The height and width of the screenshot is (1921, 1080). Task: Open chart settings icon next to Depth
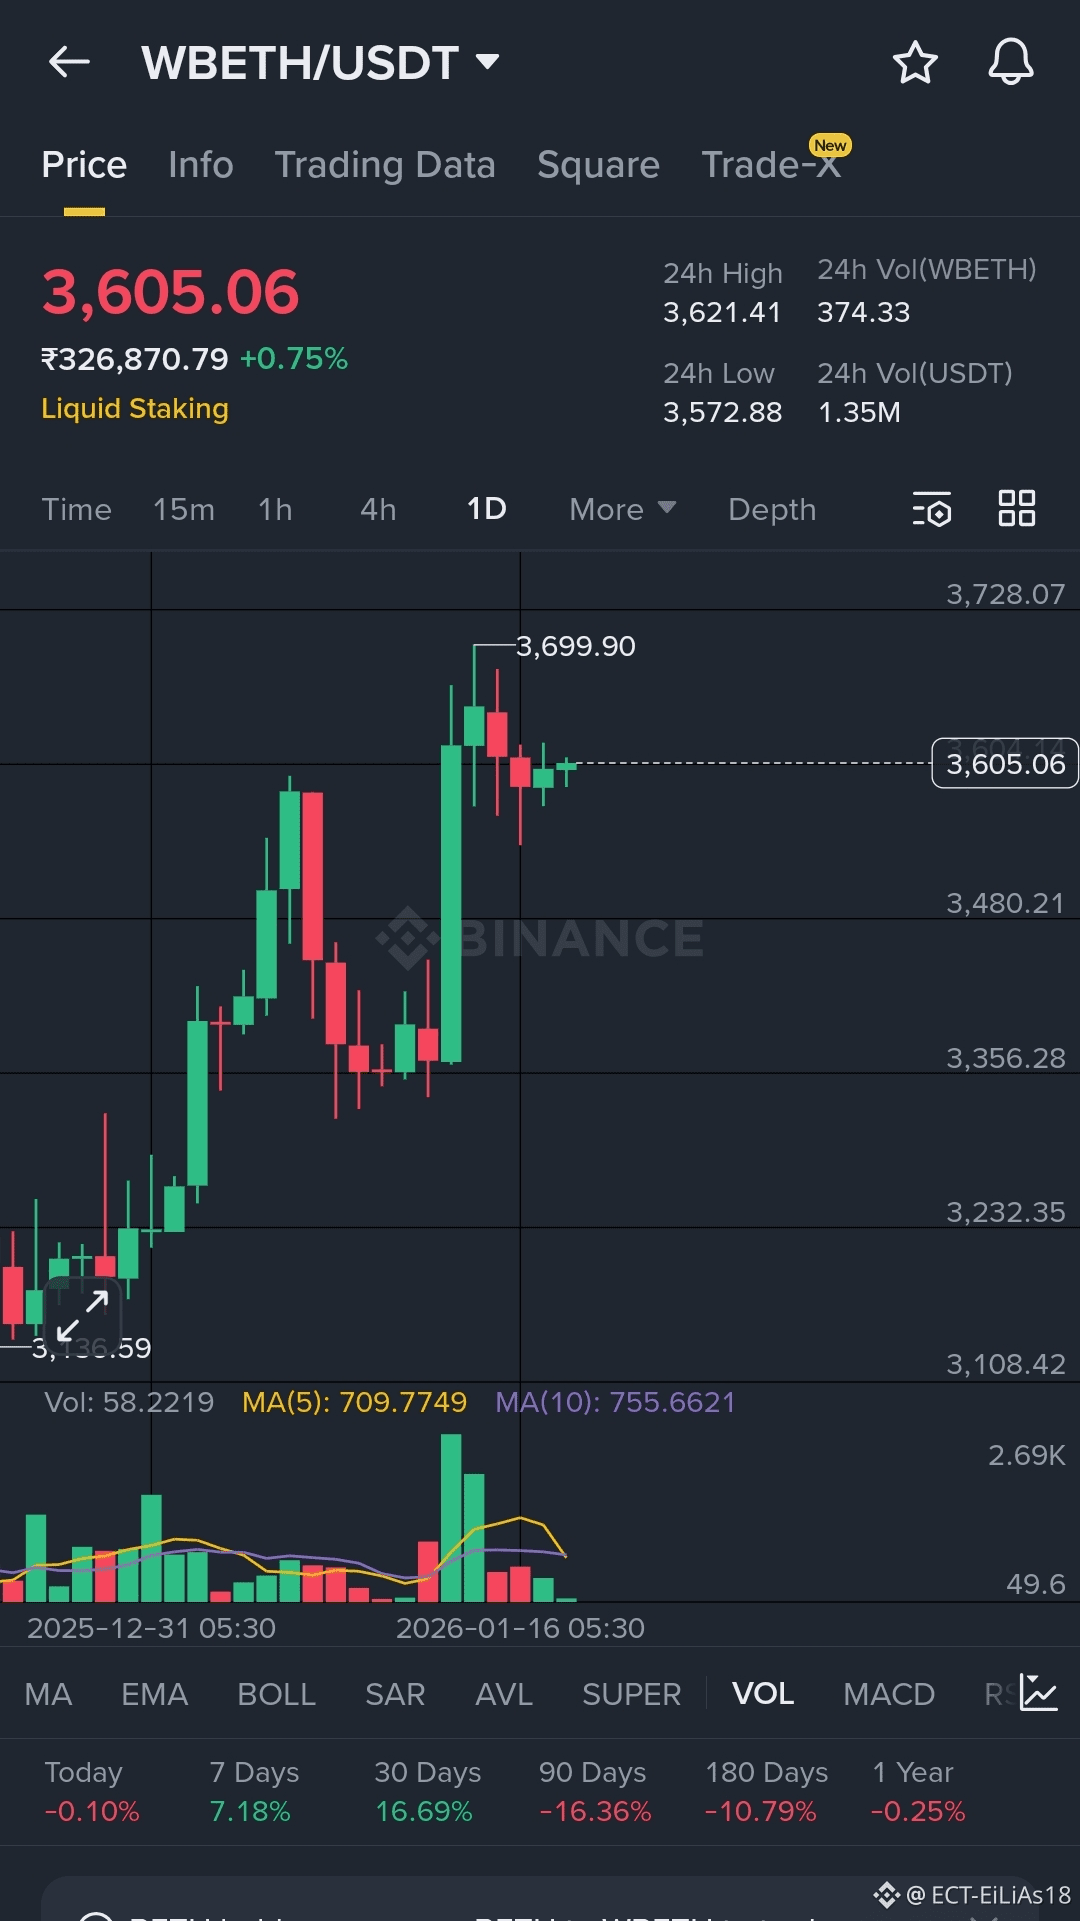(x=932, y=509)
